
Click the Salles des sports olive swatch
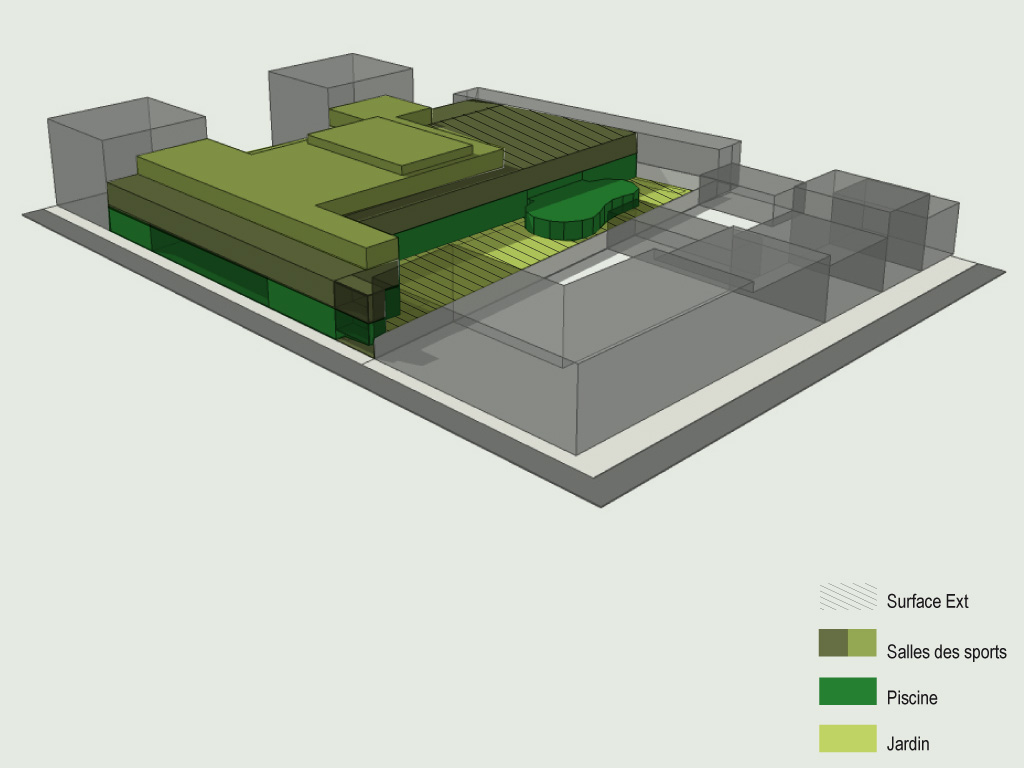coord(848,643)
